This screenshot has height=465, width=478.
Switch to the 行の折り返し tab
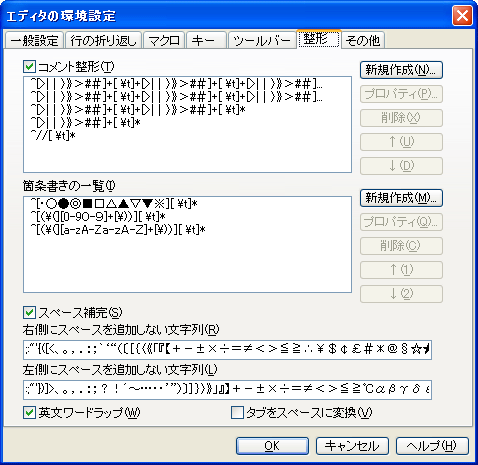tap(104, 40)
